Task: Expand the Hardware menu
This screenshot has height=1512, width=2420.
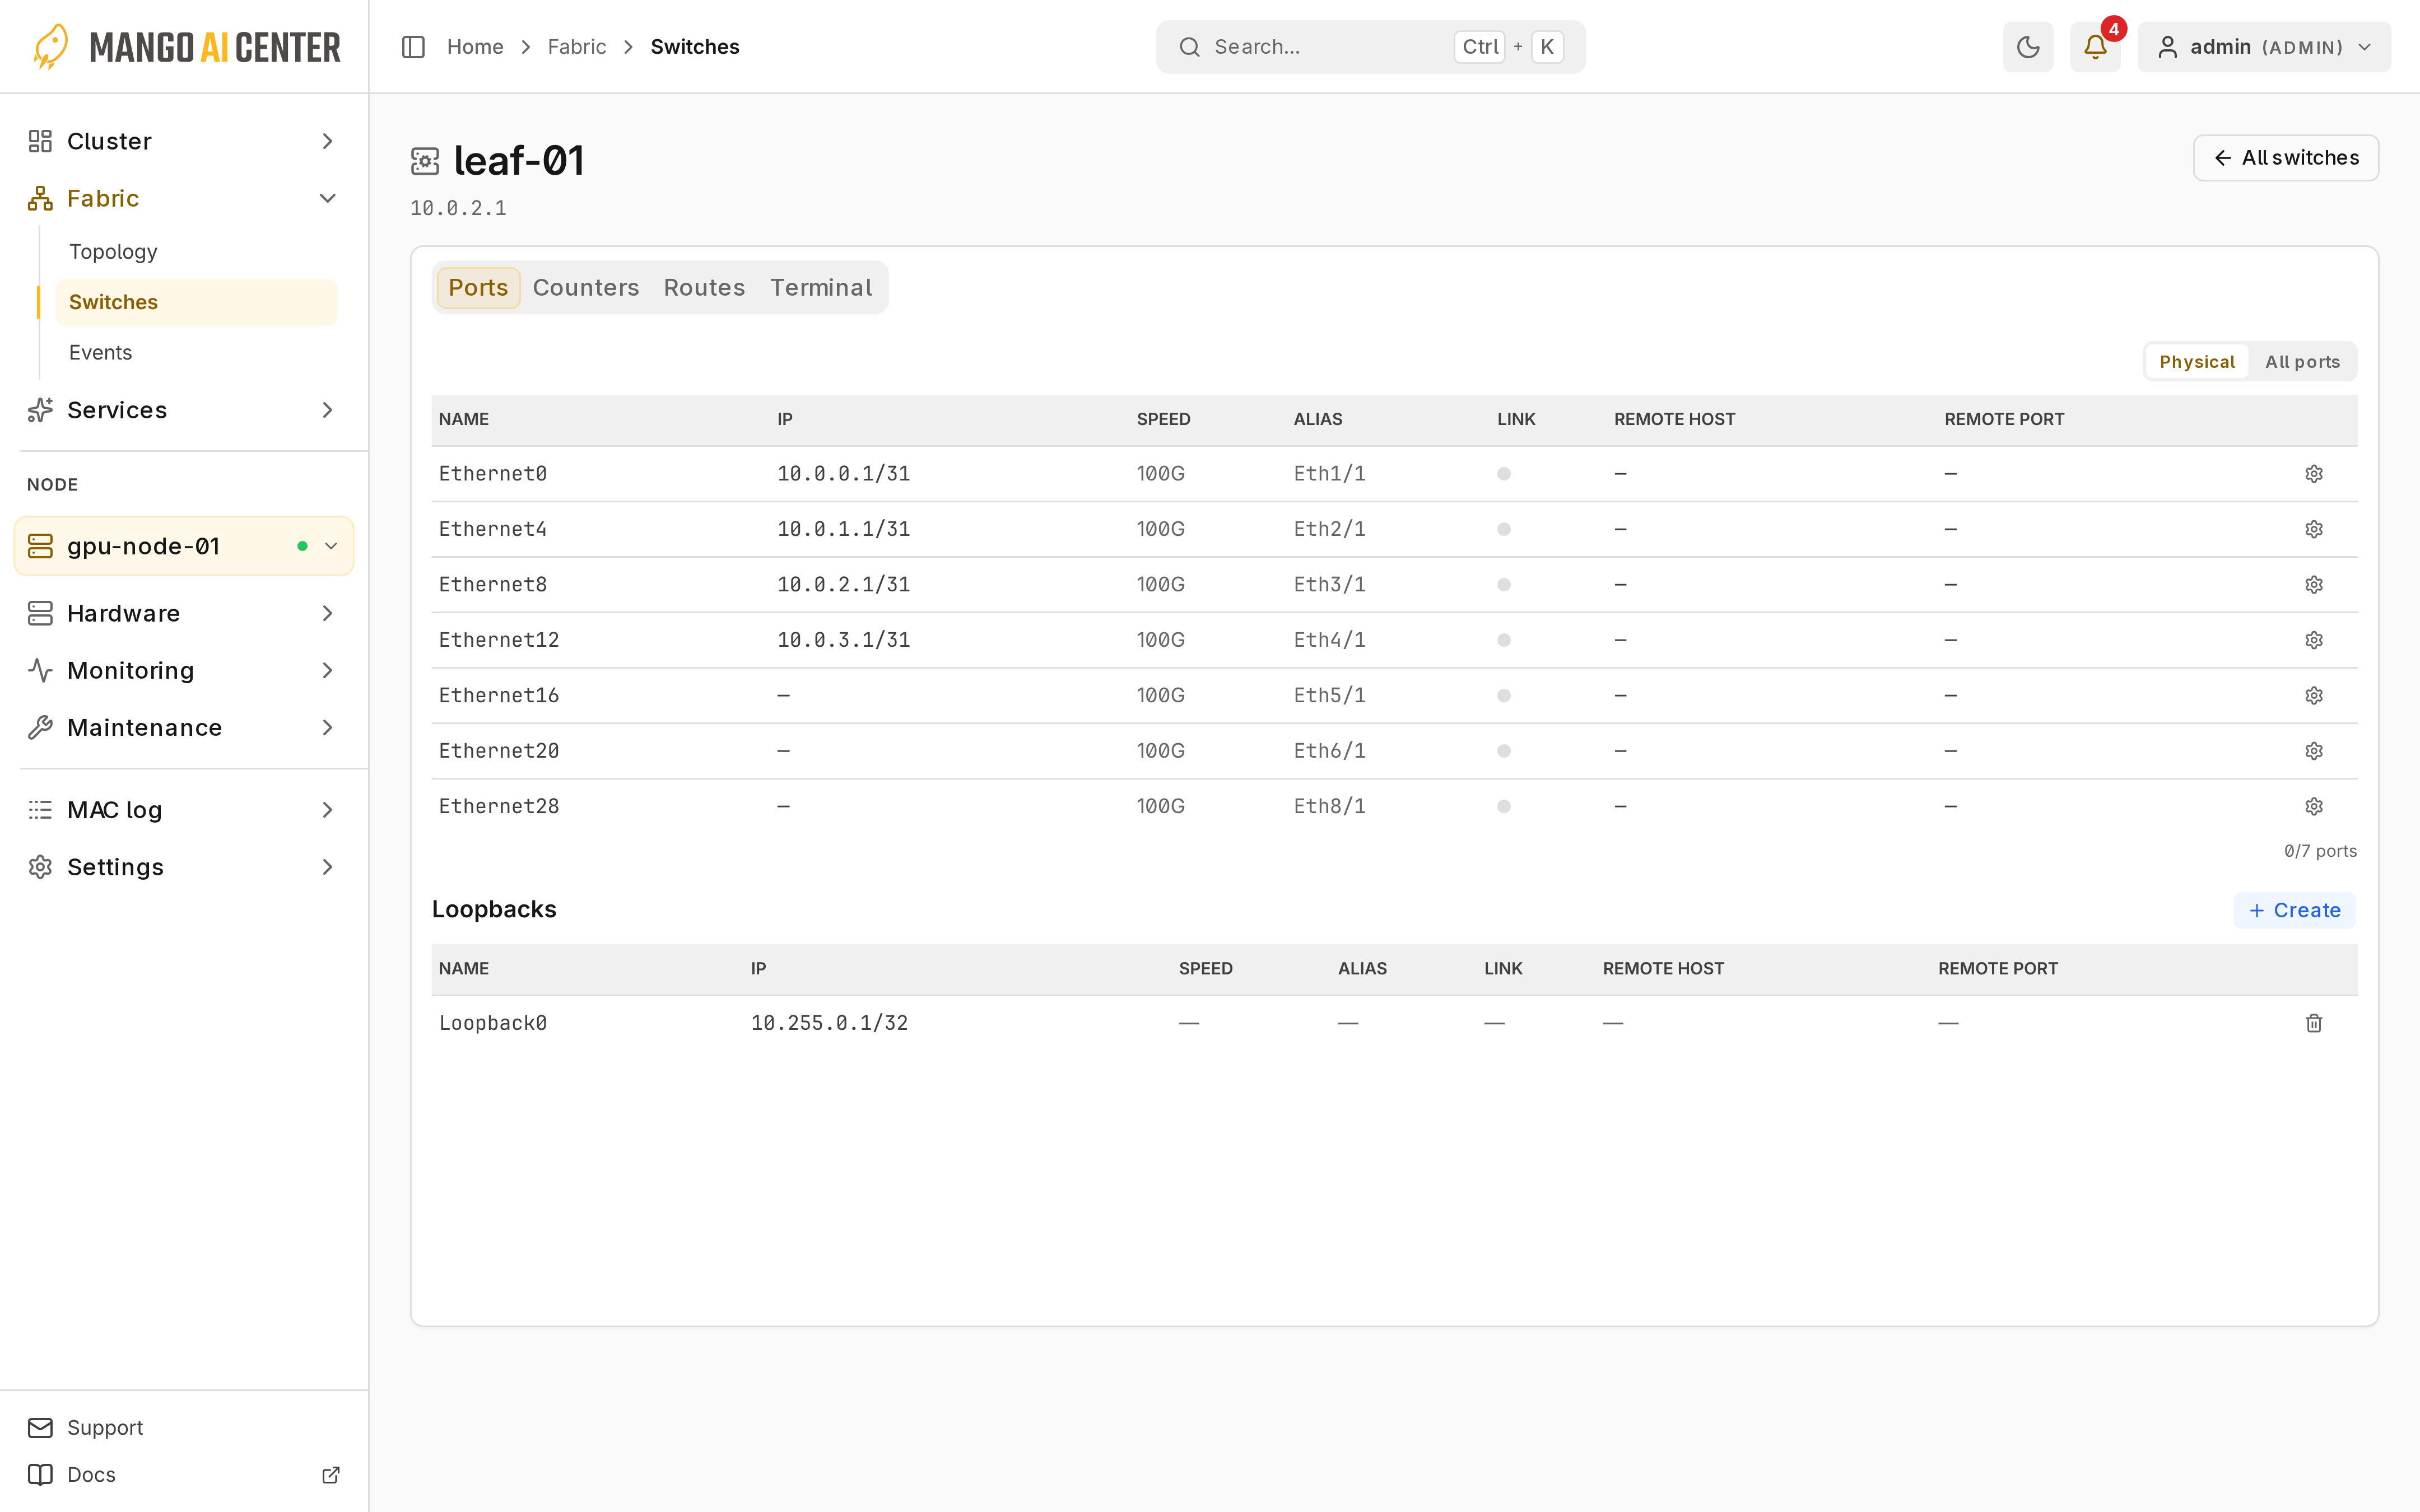Action: coord(184,613)
